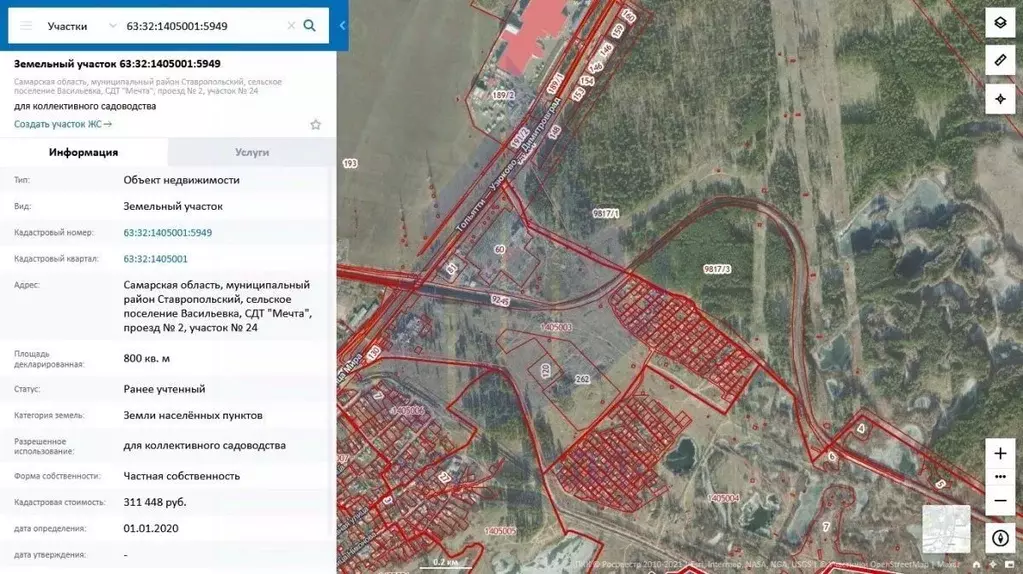The height and width of the screenshot is (574, 1023).
Task: Switch to the Услуги tab
Action: (x=252, y=153)
